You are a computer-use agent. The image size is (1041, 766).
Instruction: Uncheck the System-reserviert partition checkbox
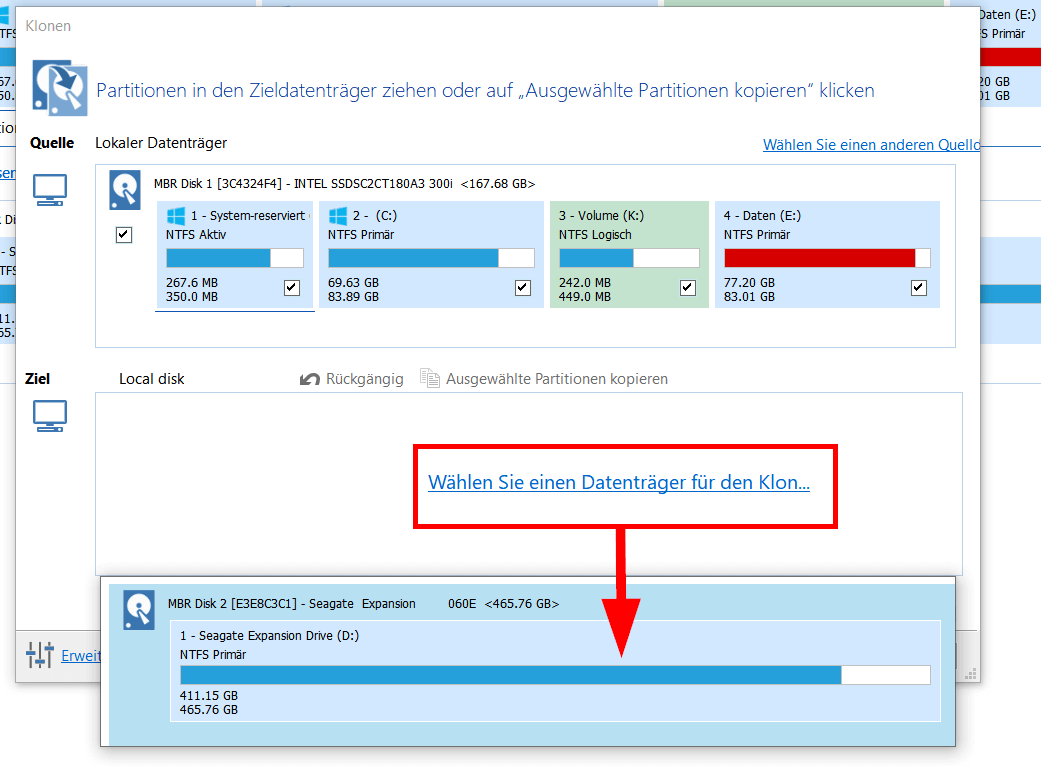point(291,287)
